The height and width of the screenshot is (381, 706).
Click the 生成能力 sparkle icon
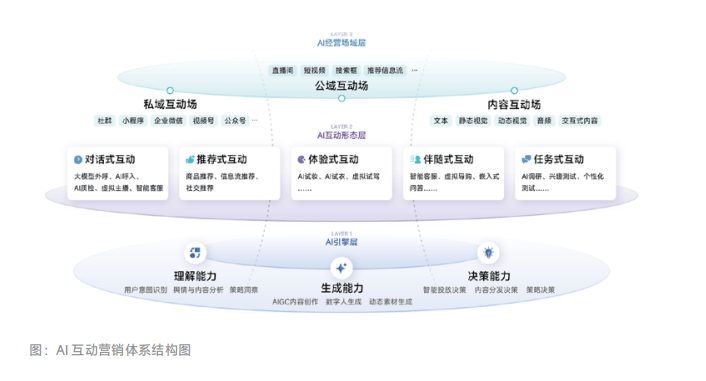click(341, 268)
